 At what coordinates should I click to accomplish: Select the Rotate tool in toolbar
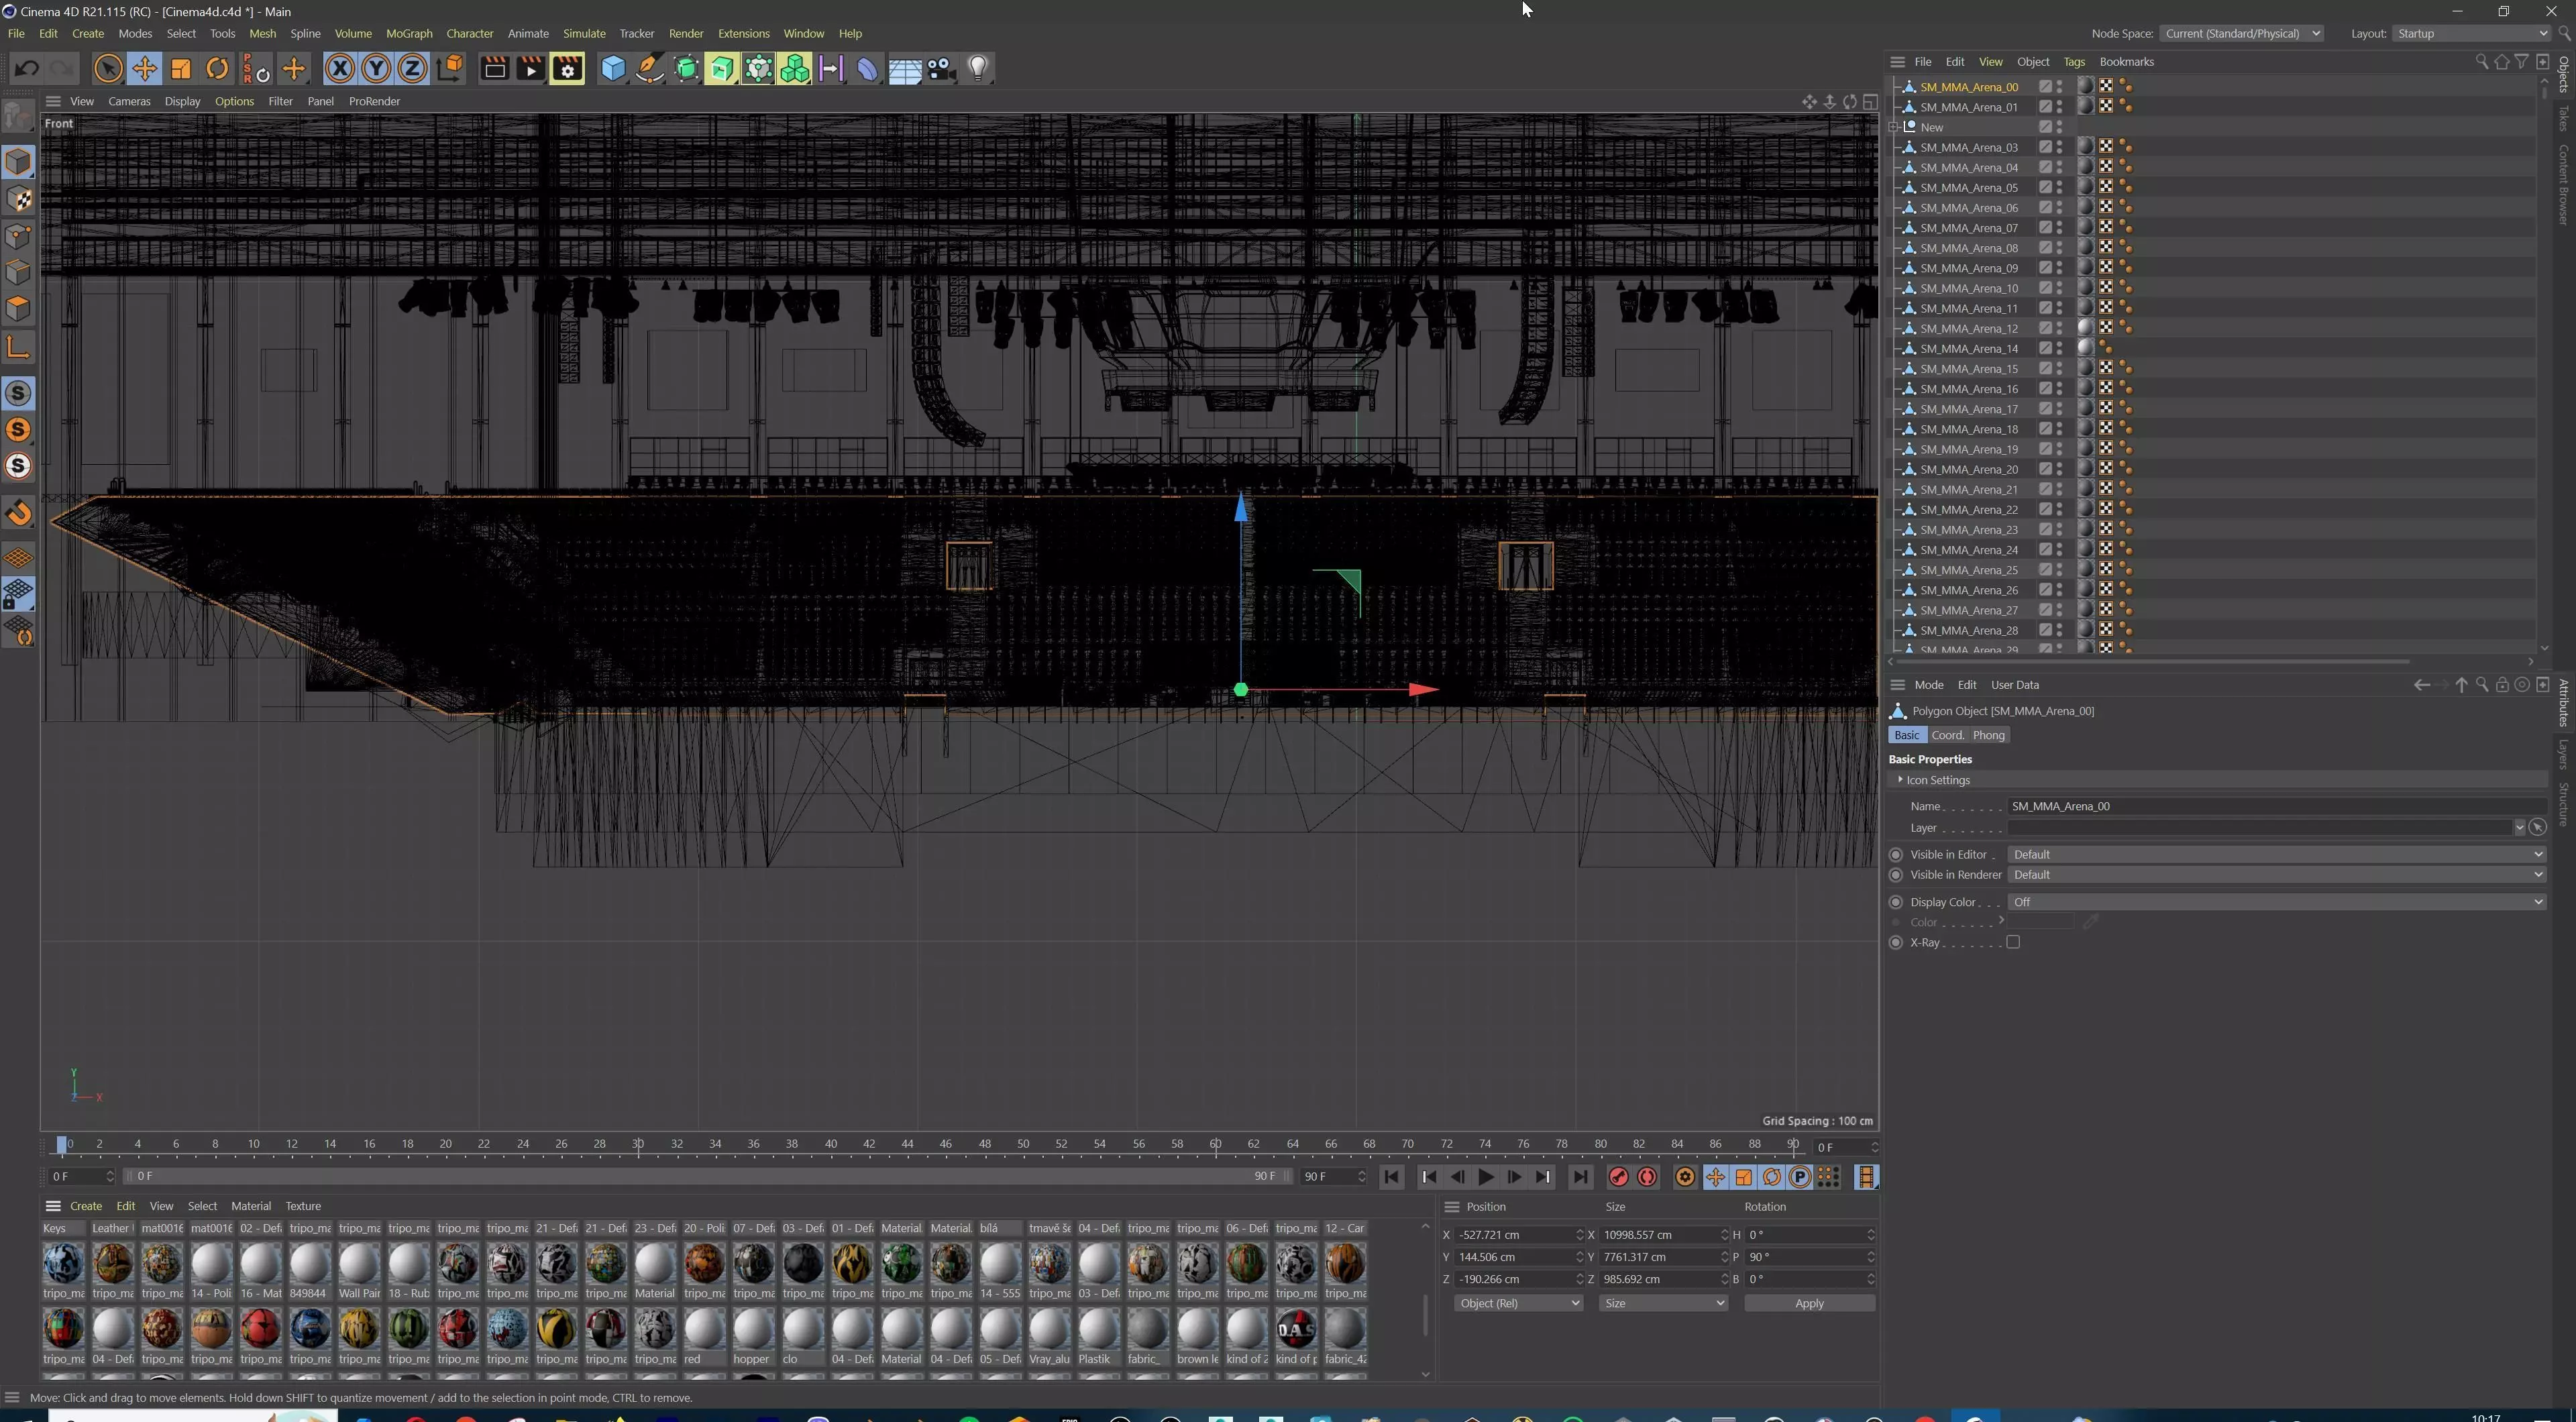[217, 69]
